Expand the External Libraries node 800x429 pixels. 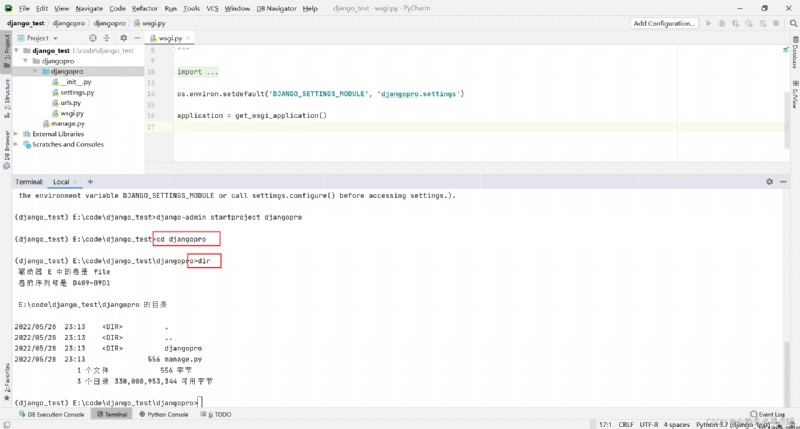16,134
